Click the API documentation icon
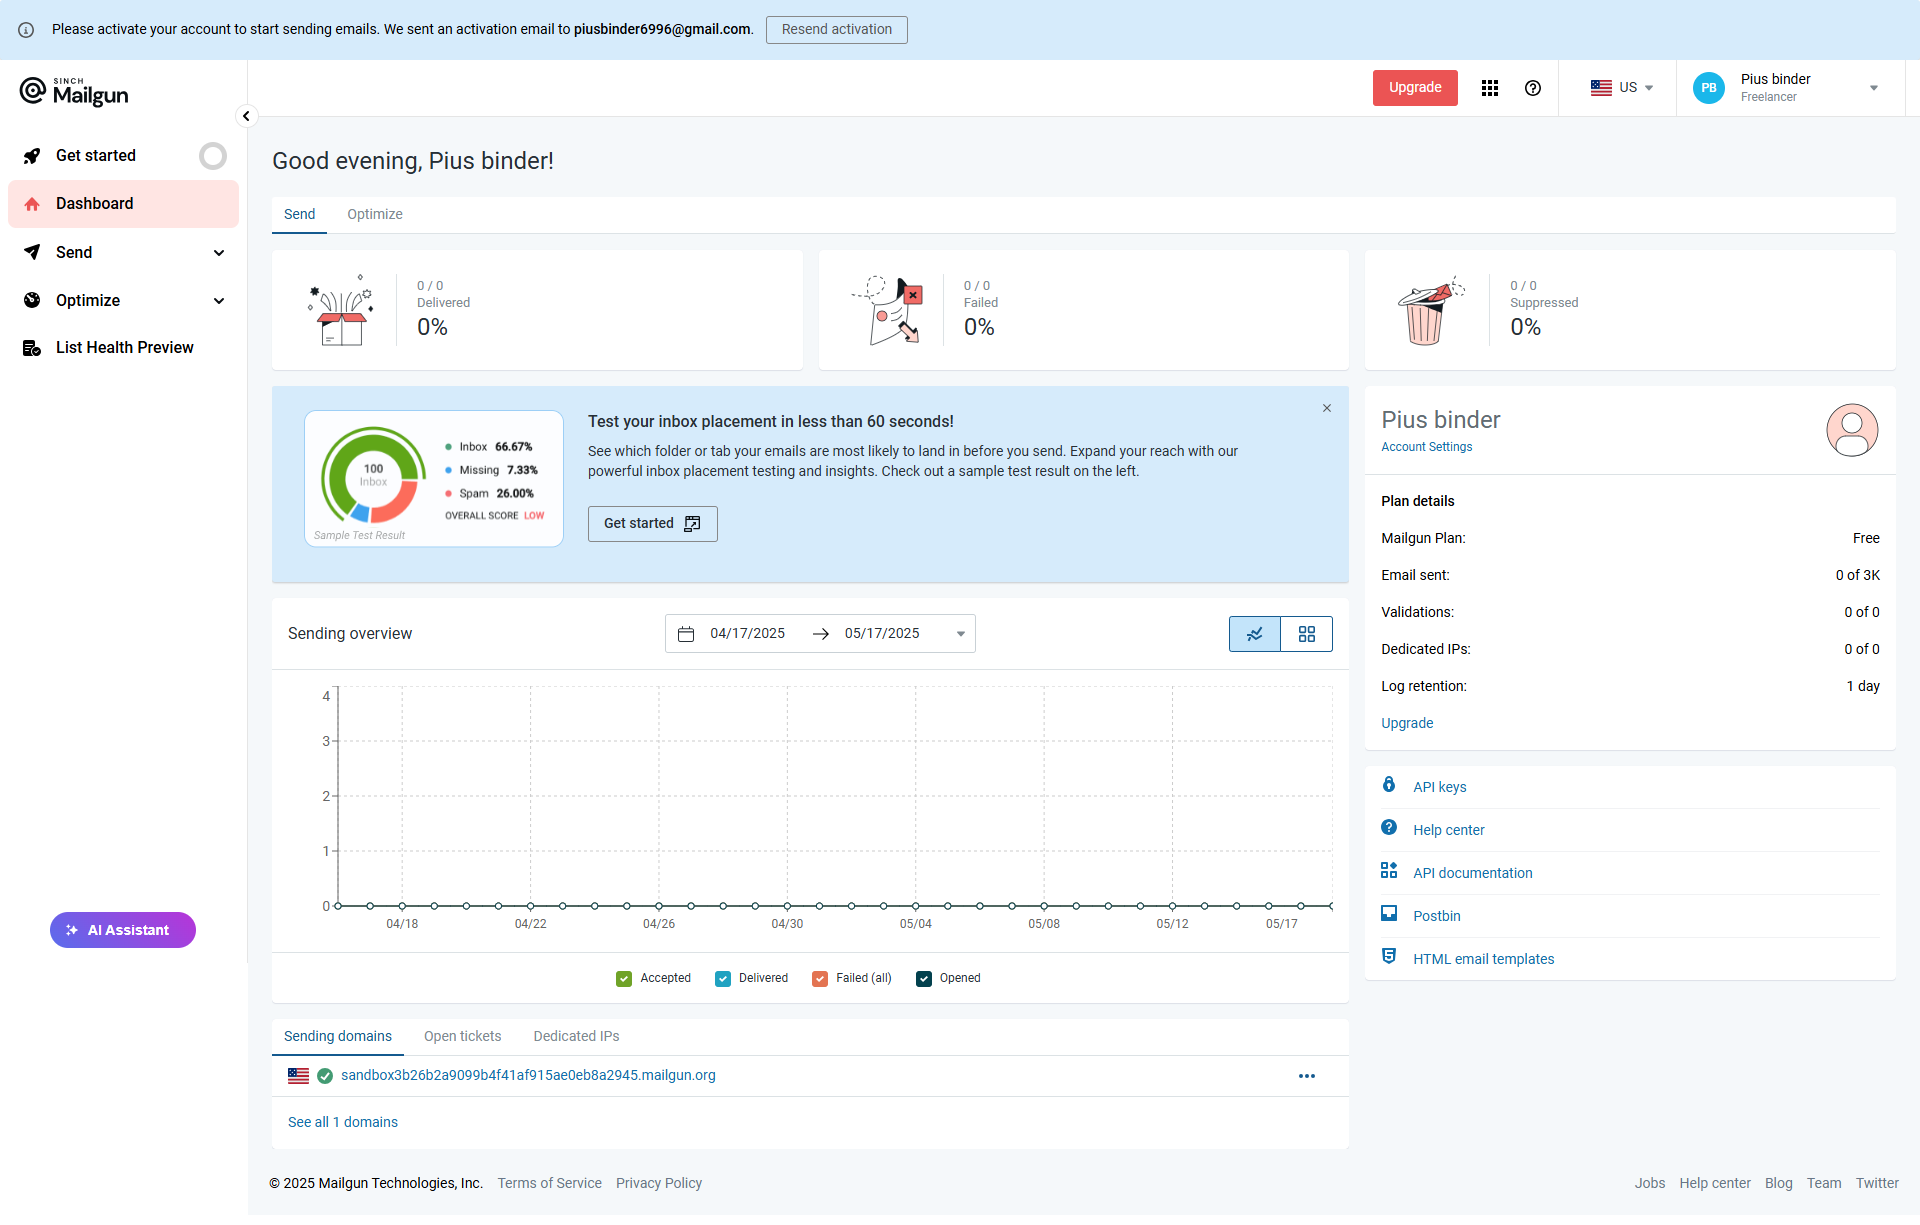1920x1225 pixels. click(1389, 871)
